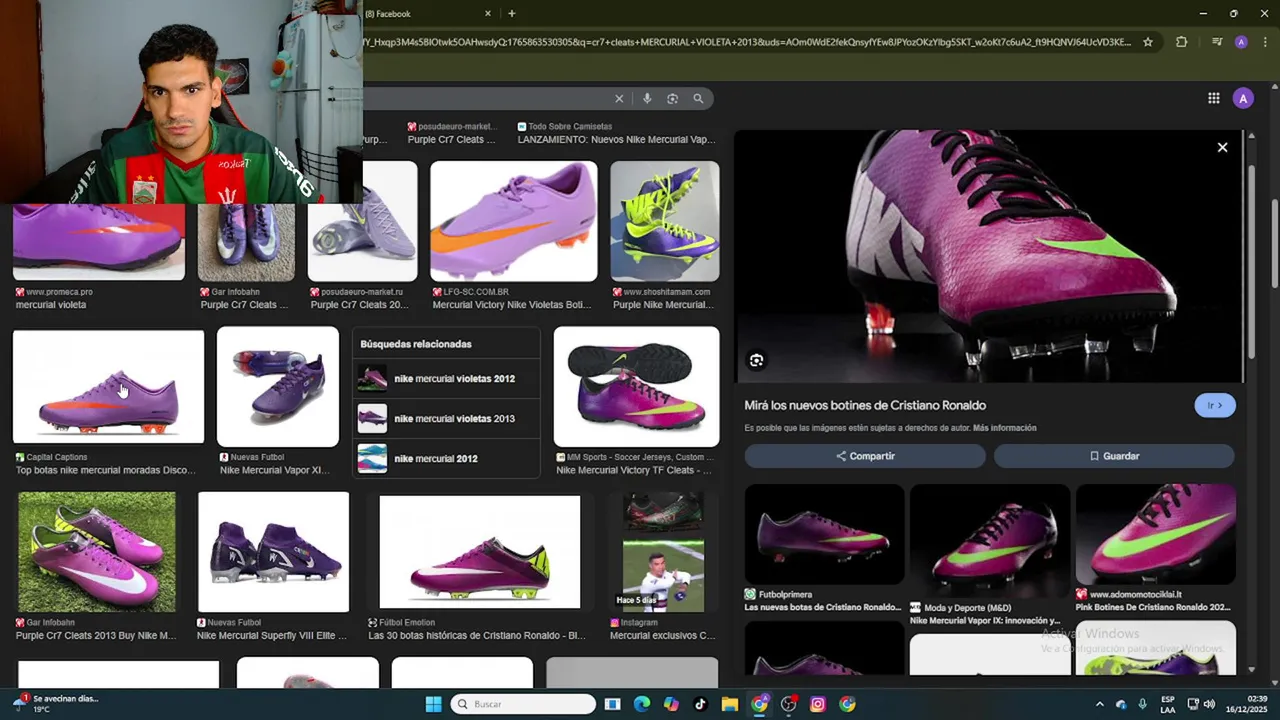Click the address bar URL
The image size is (1280, 720).
(x=748, y=42)
